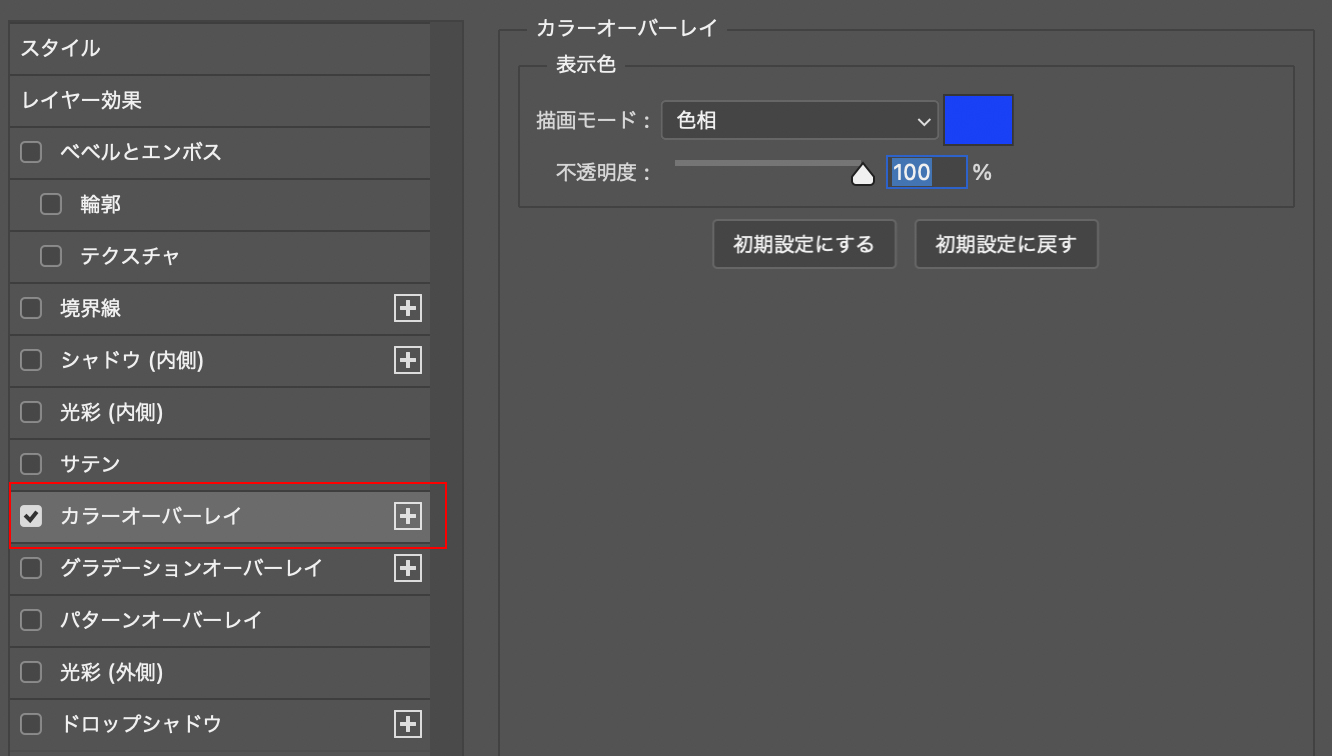Click the plus icon next to シャドウ (内側)
Screen dimensions: 1332x756
click(407, 360)
